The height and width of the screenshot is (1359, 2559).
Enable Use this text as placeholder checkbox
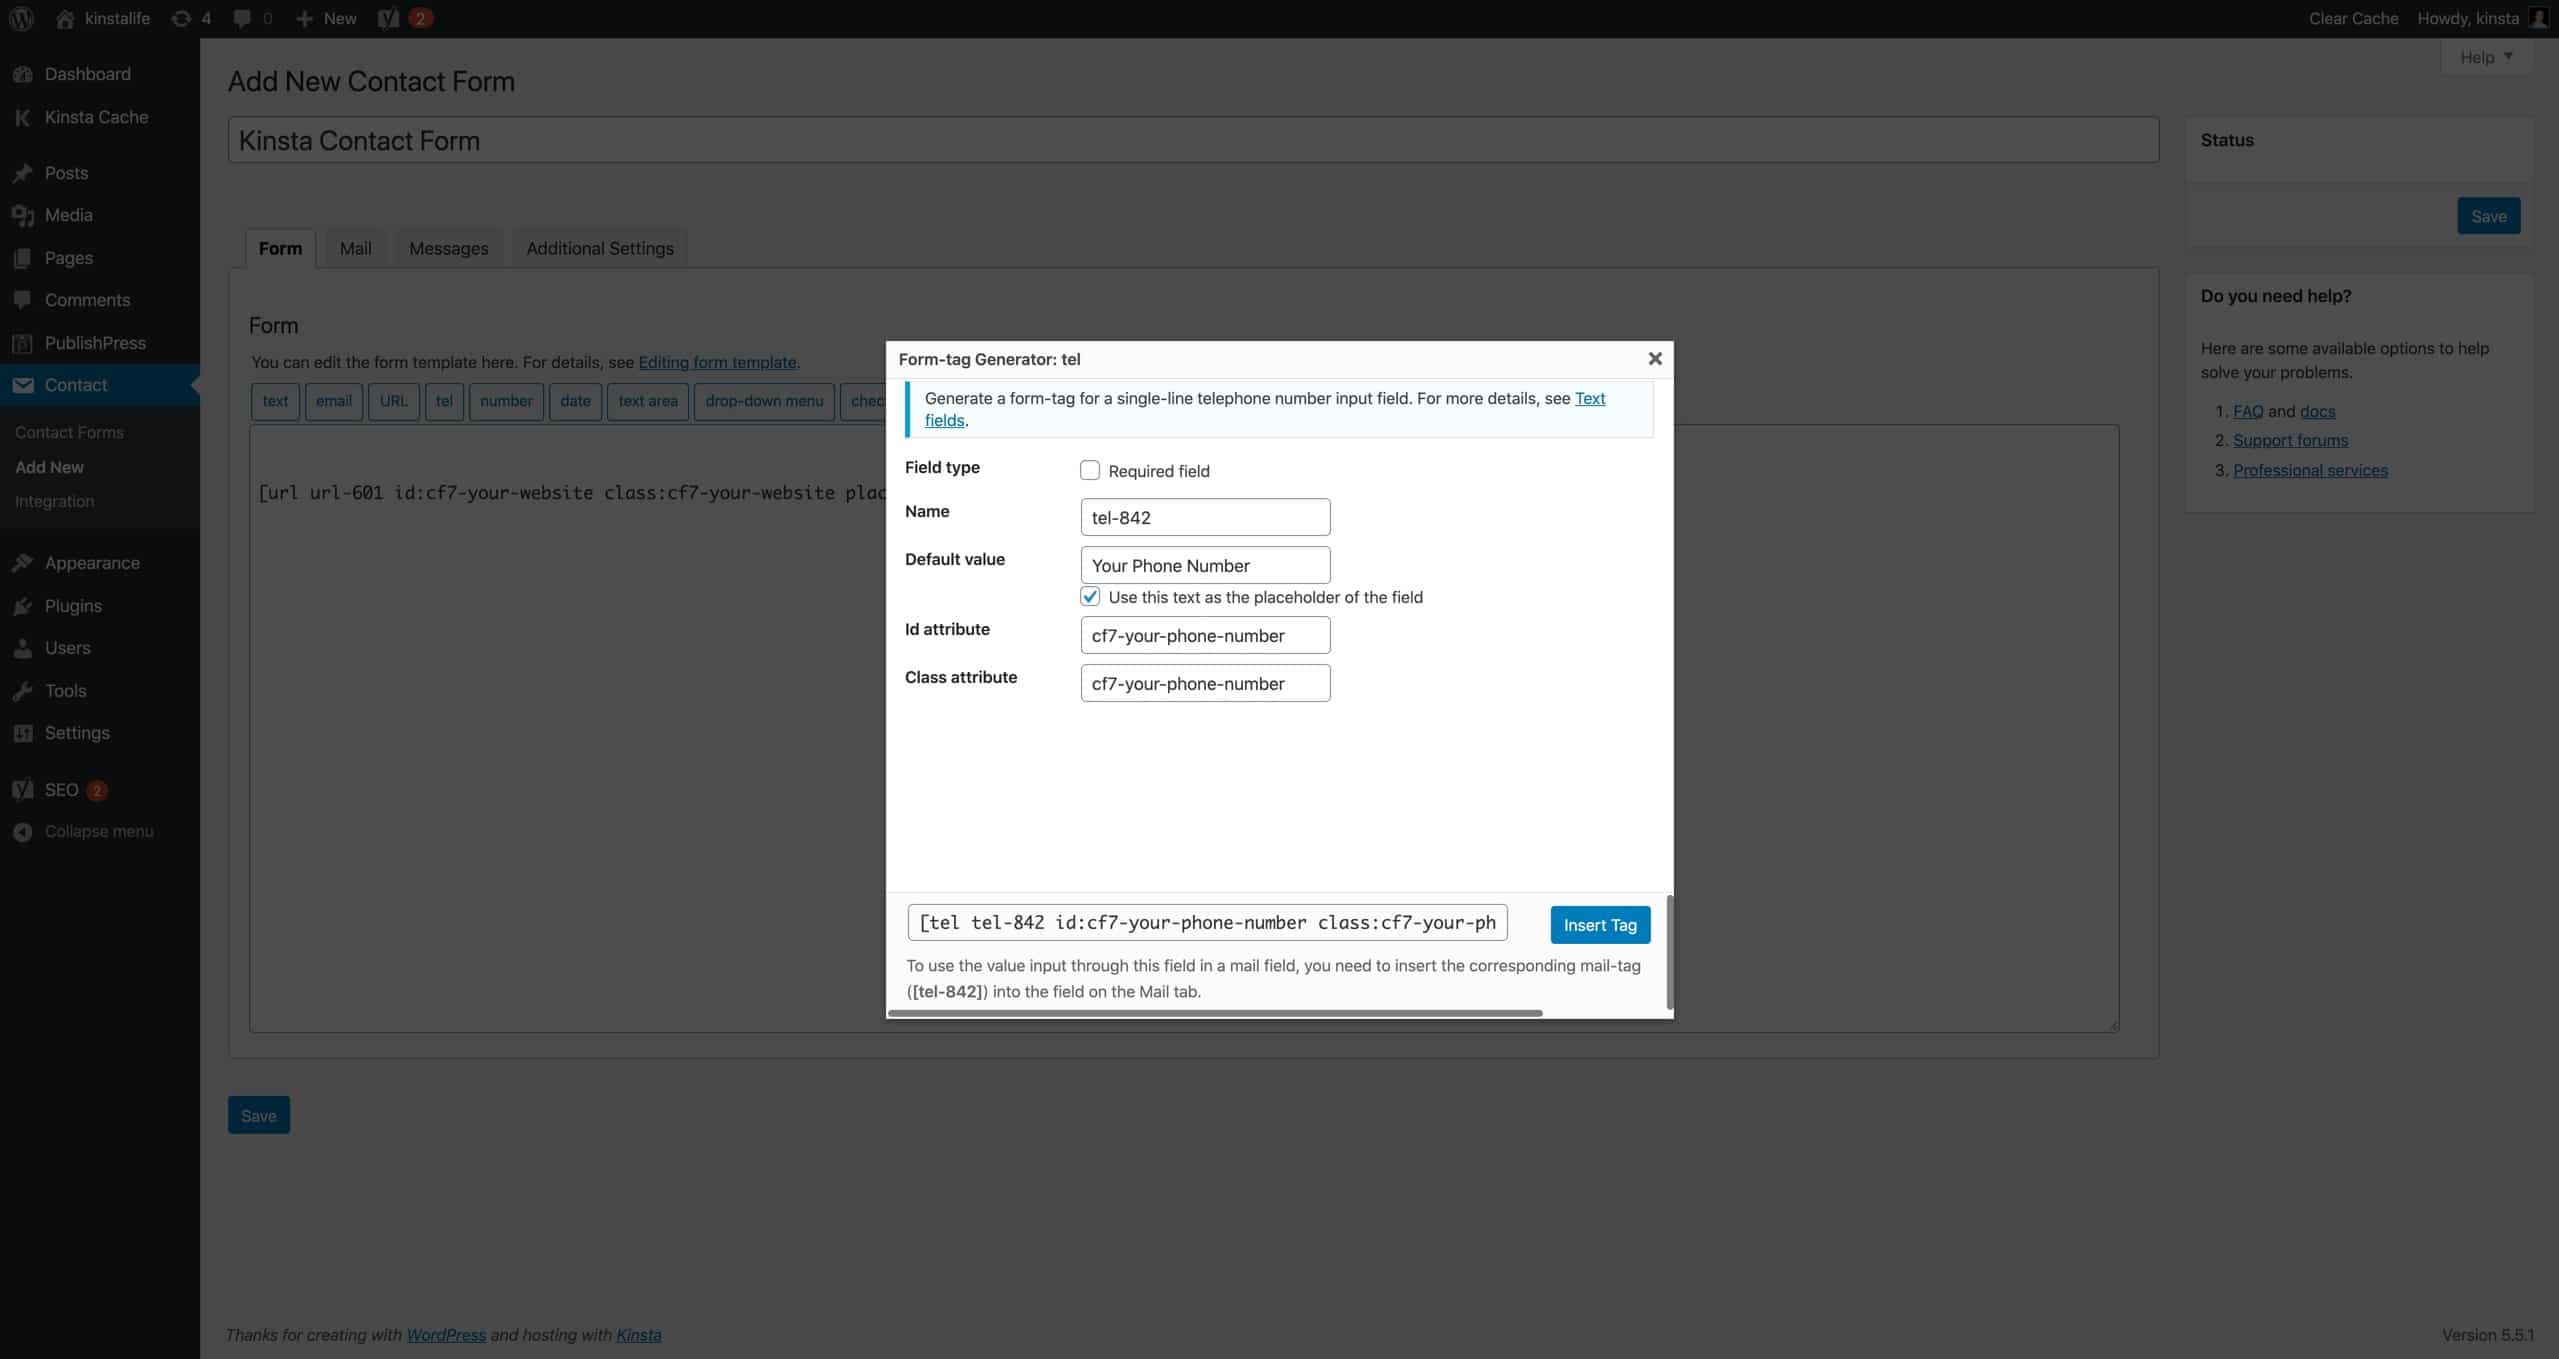click(x=1090, y=596)
